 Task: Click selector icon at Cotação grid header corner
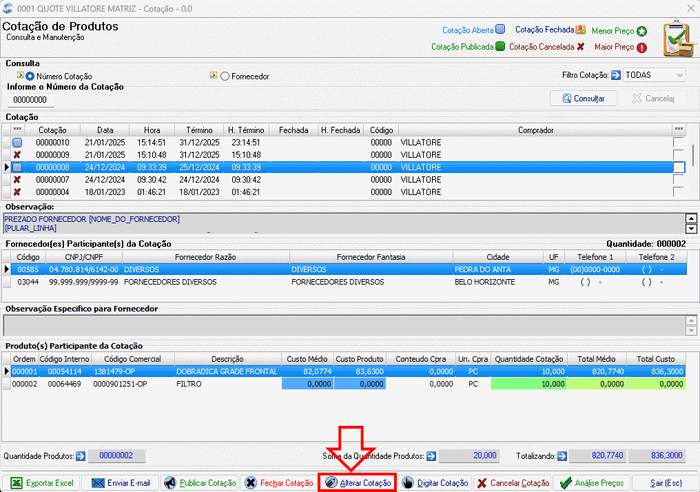point(17,129)
